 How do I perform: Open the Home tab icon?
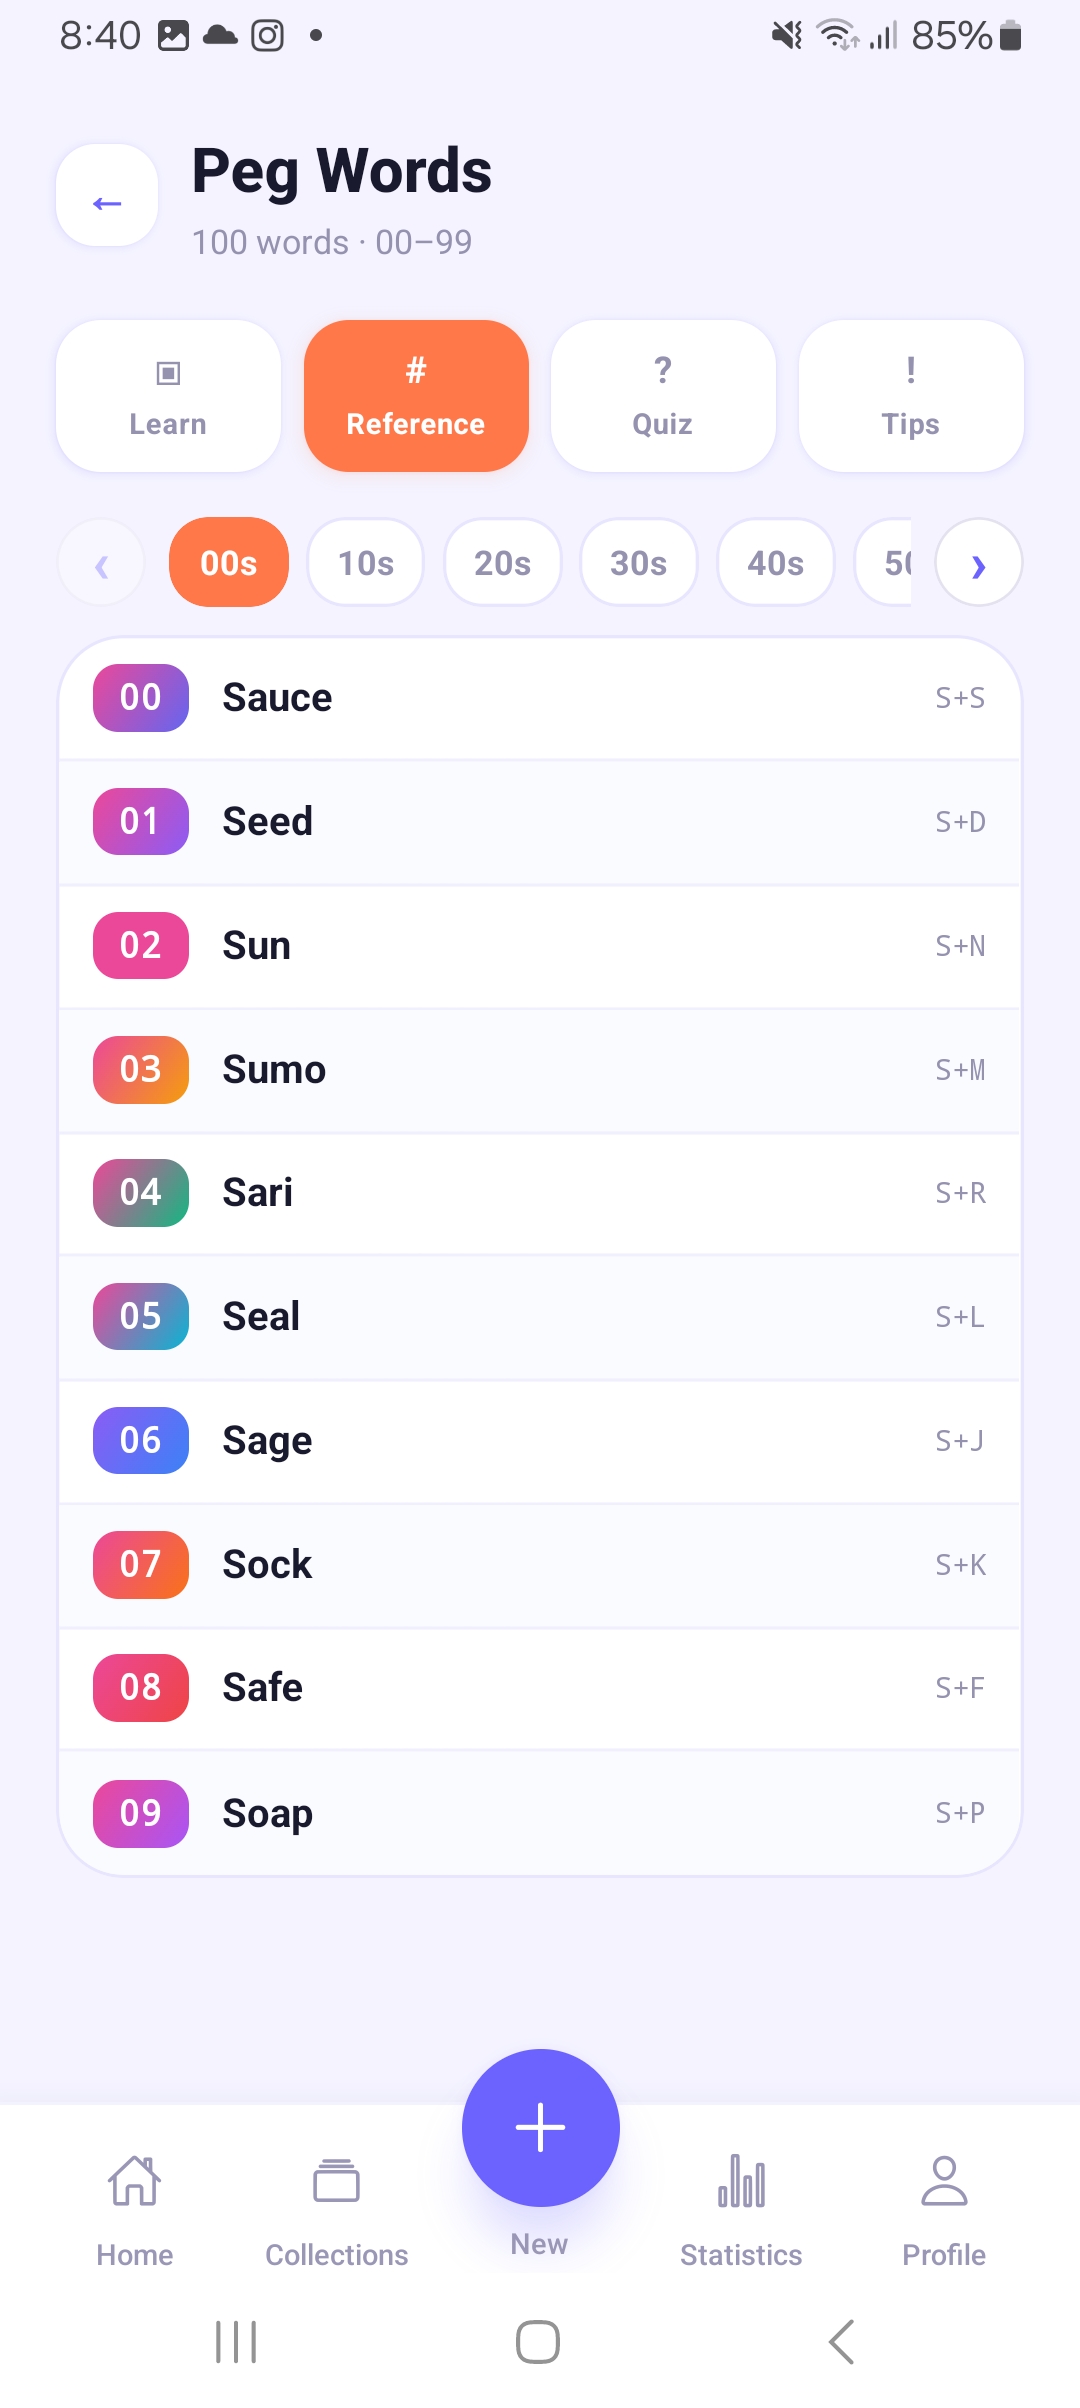(x=135, y=2180)
